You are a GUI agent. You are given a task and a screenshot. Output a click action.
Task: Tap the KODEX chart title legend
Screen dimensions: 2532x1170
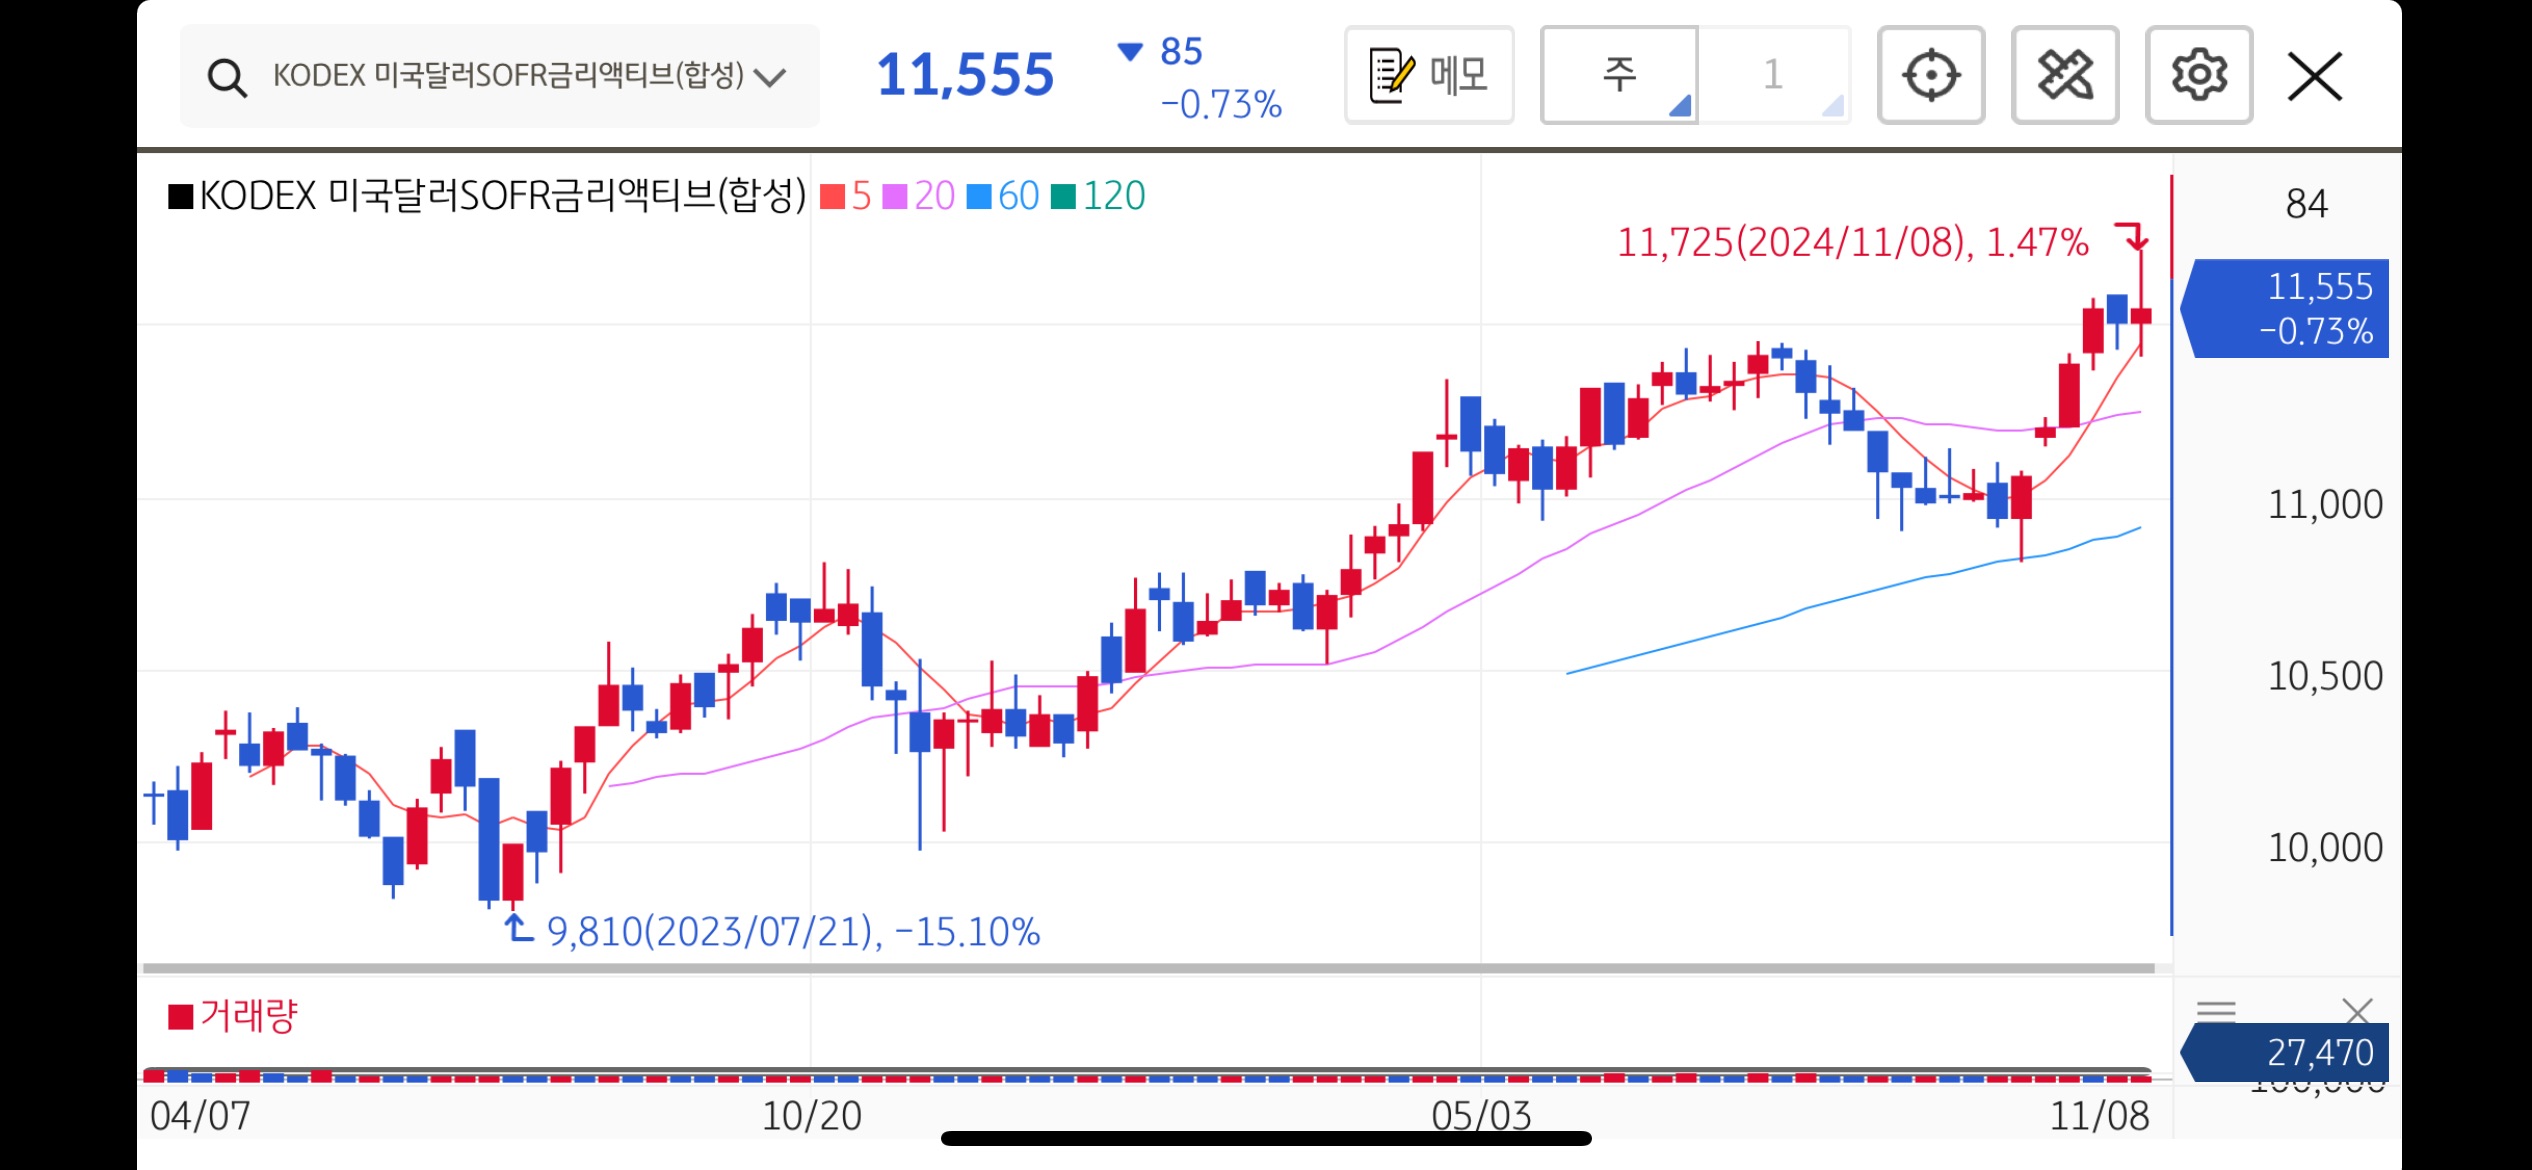point(487,196)
